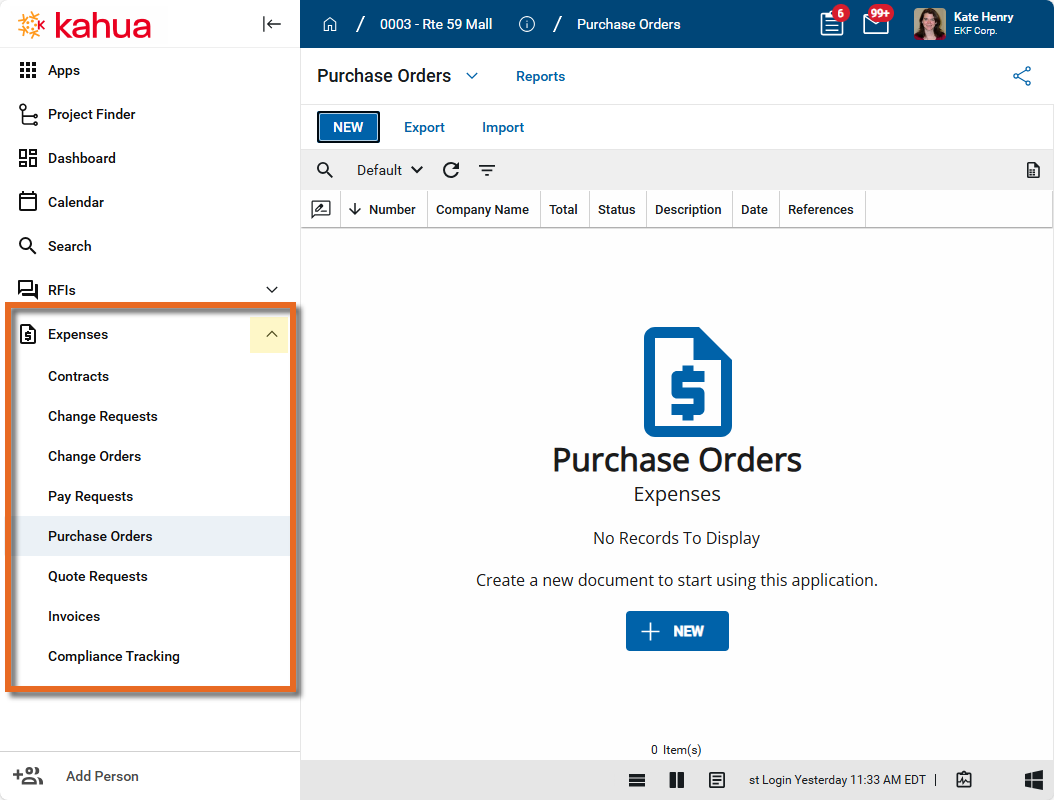Open the filter options icon
The width and height of the screenshot is (1054, 800).
[x=487, y=170]
